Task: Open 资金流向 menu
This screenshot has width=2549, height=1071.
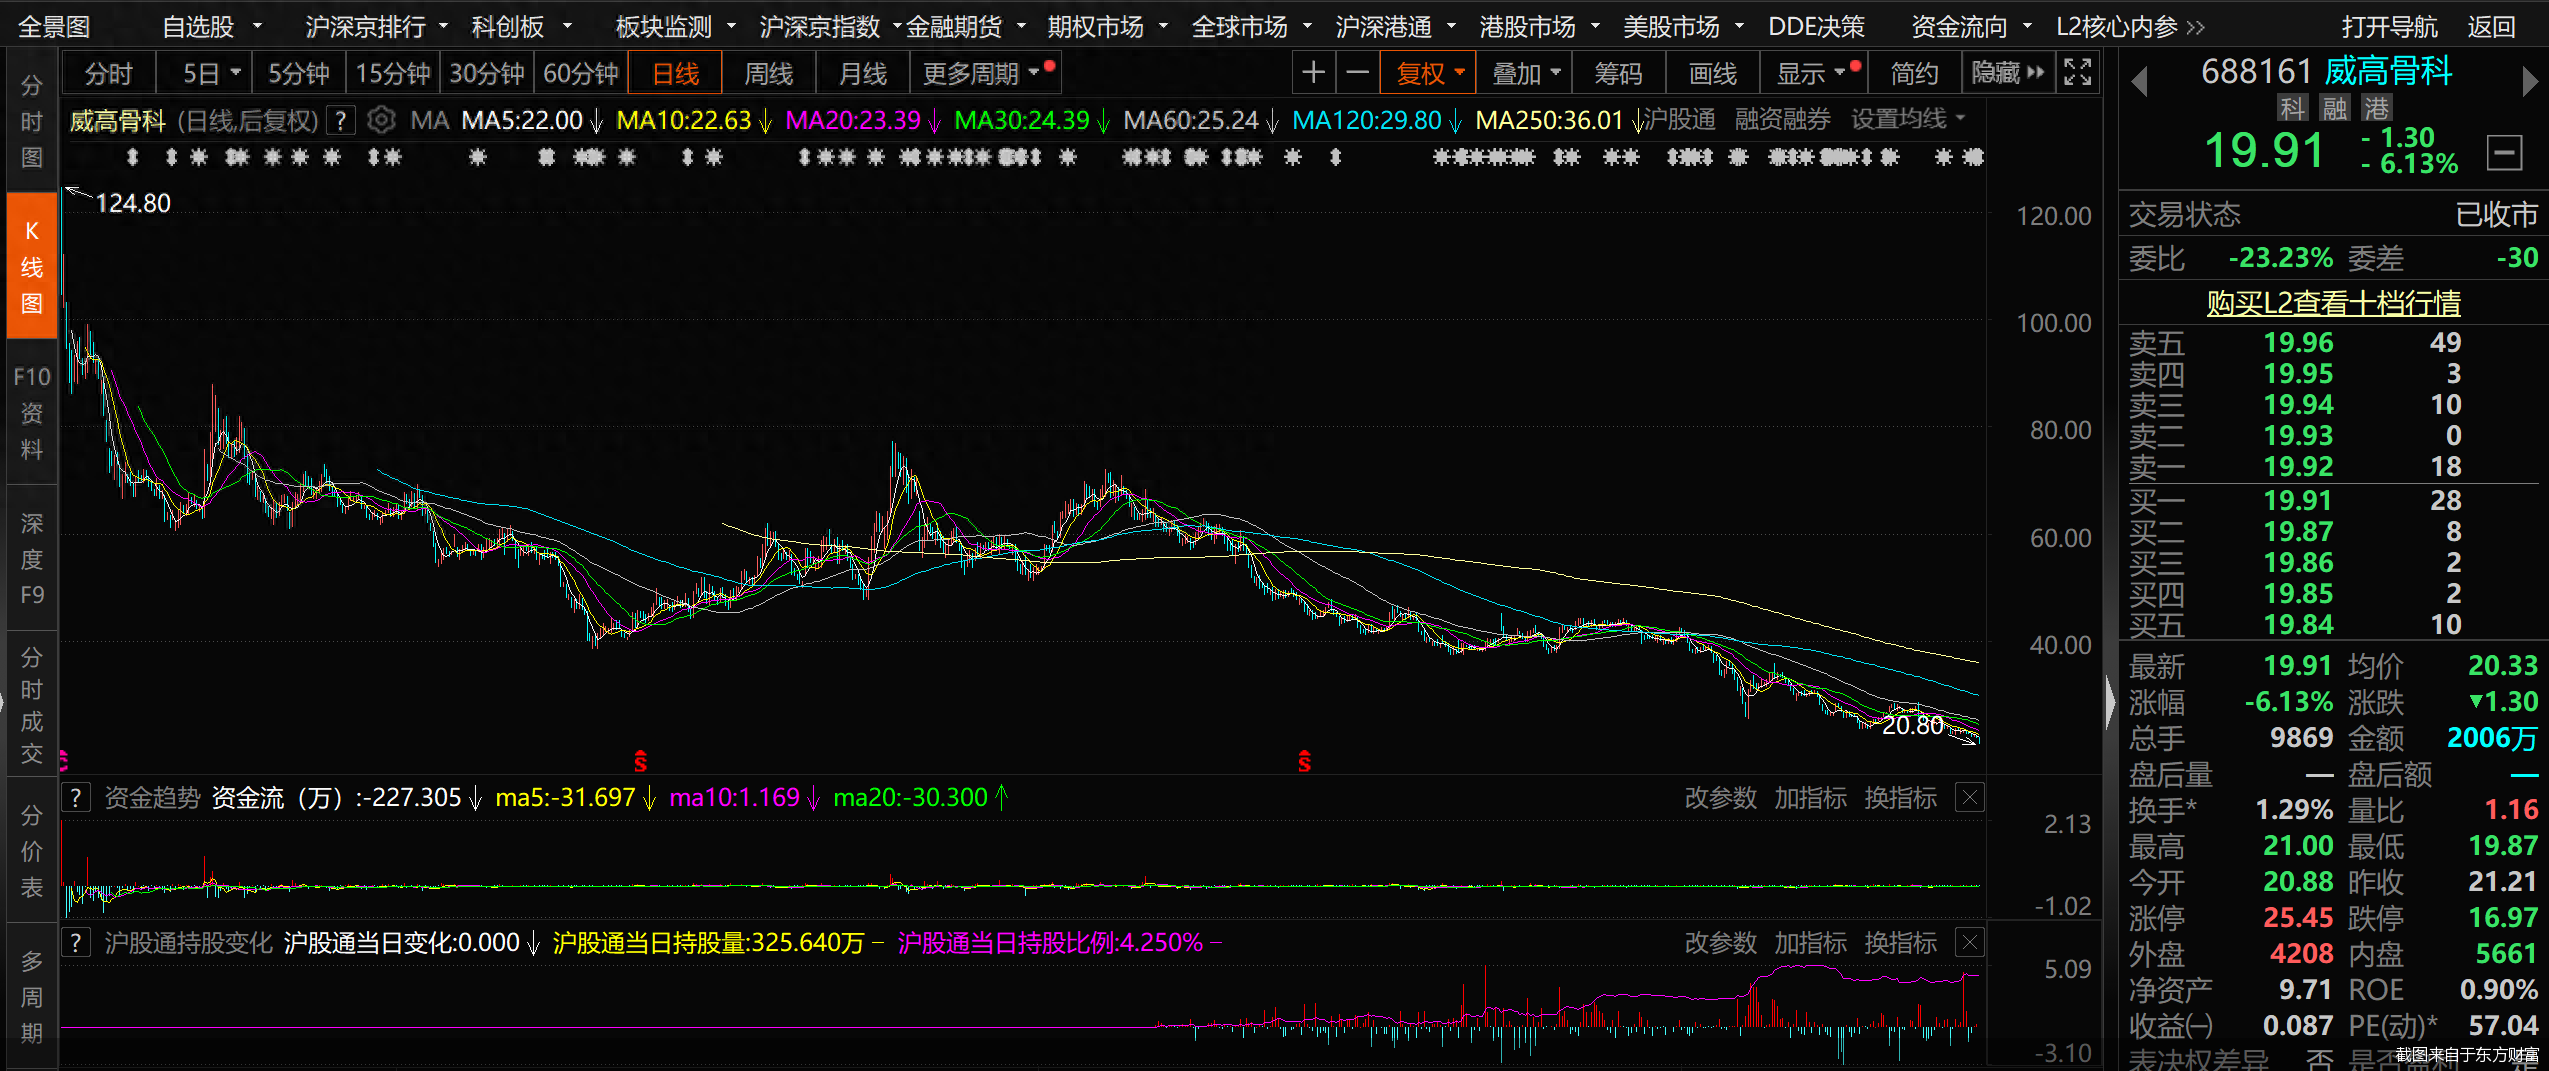Action: 1971,27
